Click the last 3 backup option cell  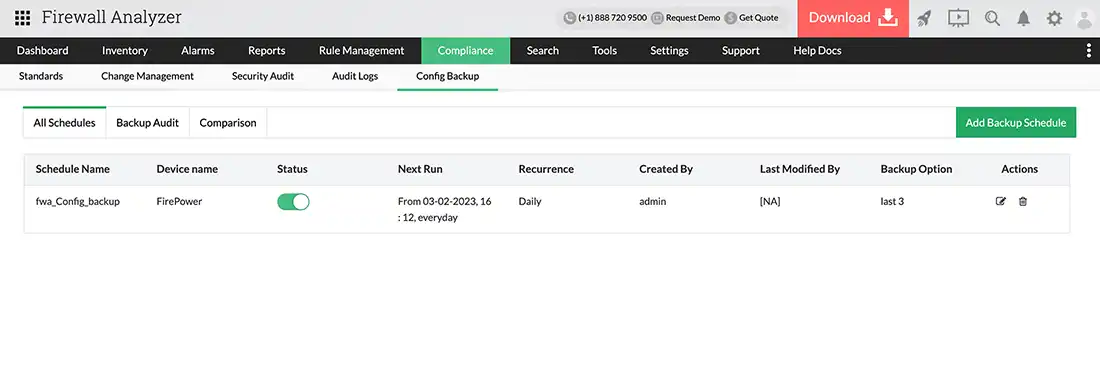[x=892, y=201]
